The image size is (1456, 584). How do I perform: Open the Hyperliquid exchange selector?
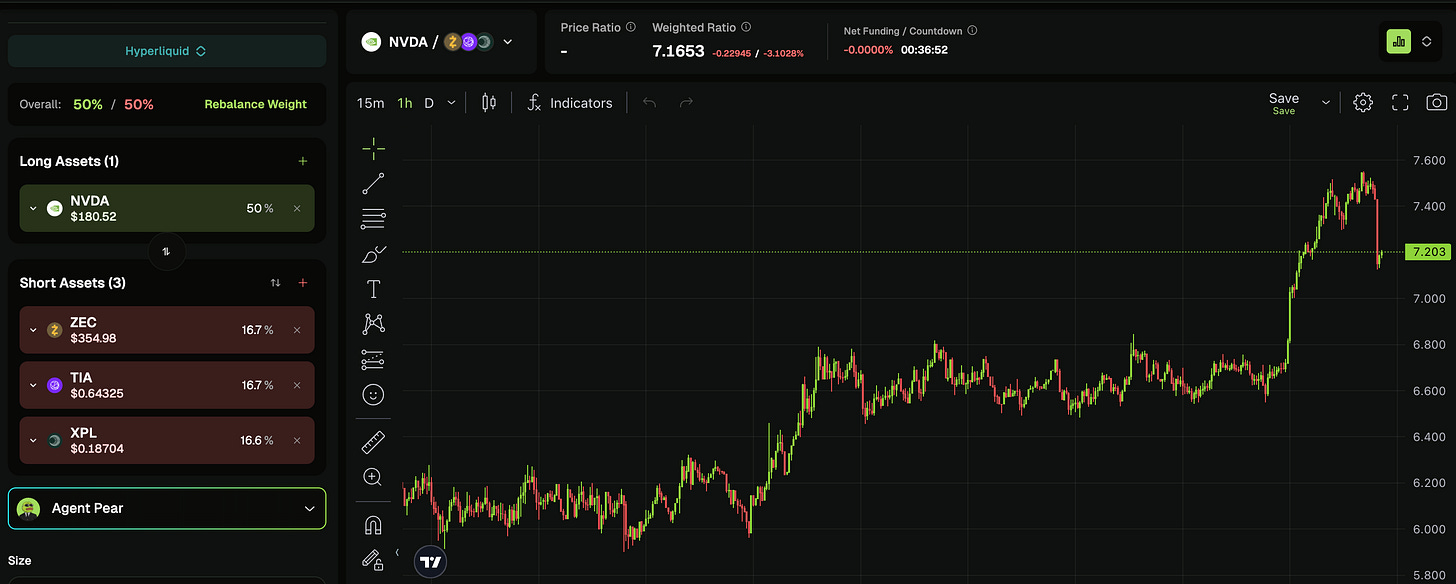[x=167, y=51]
